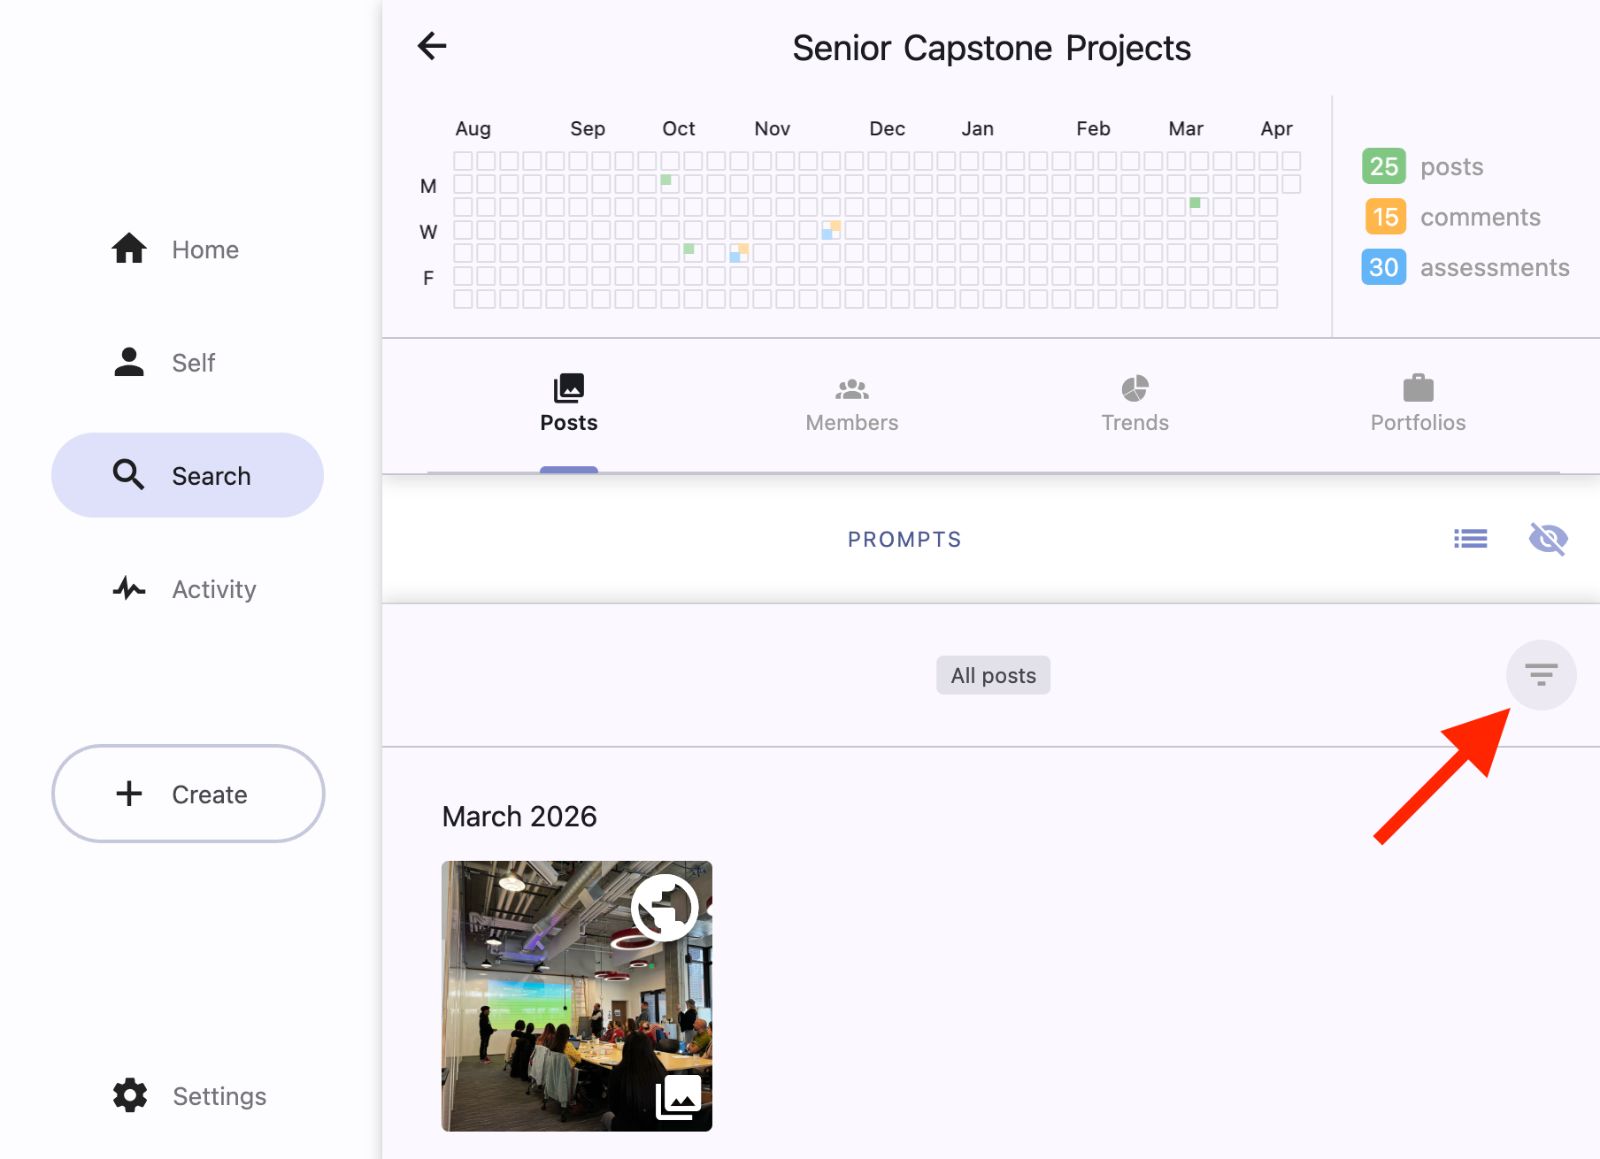Click the back arrow icon
Viewport: 1600px width, 1159px height.
432,46
